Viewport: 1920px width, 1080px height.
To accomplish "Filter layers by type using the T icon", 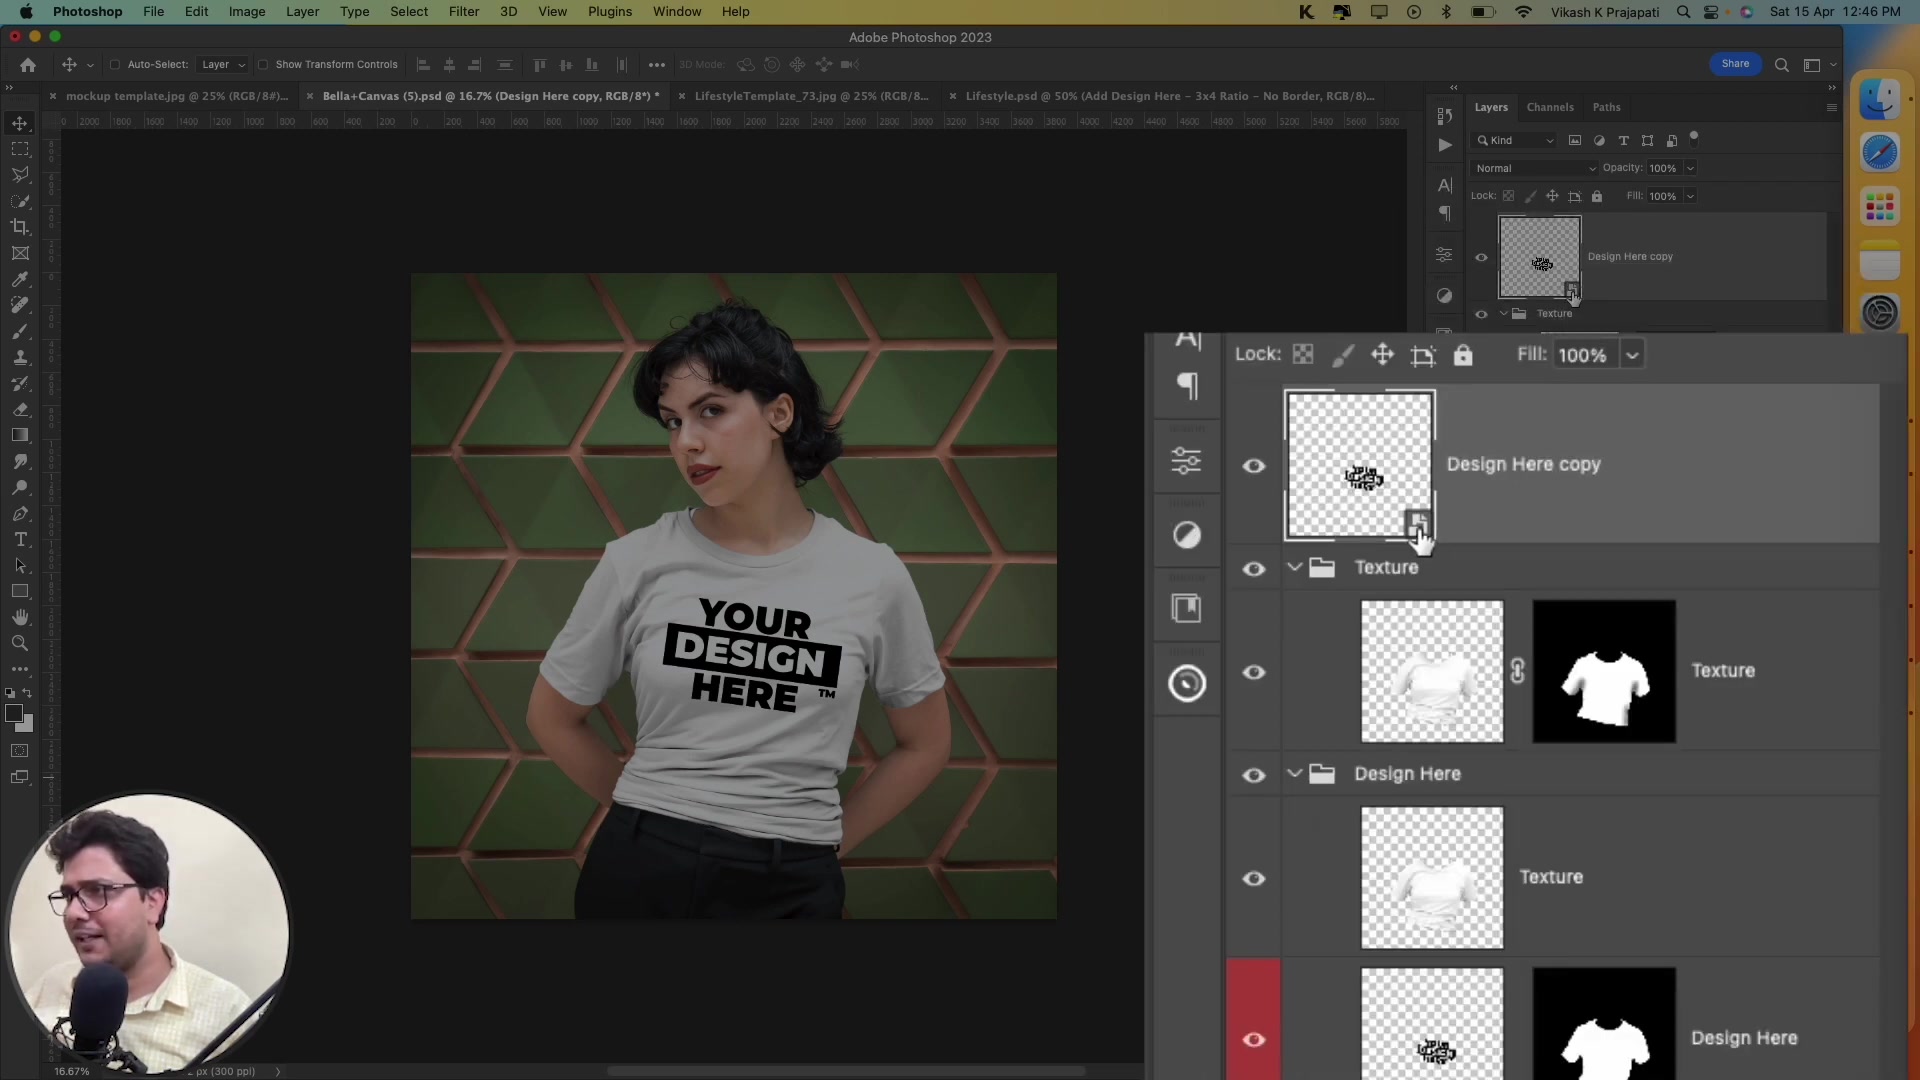I will tap(1623, 140).
